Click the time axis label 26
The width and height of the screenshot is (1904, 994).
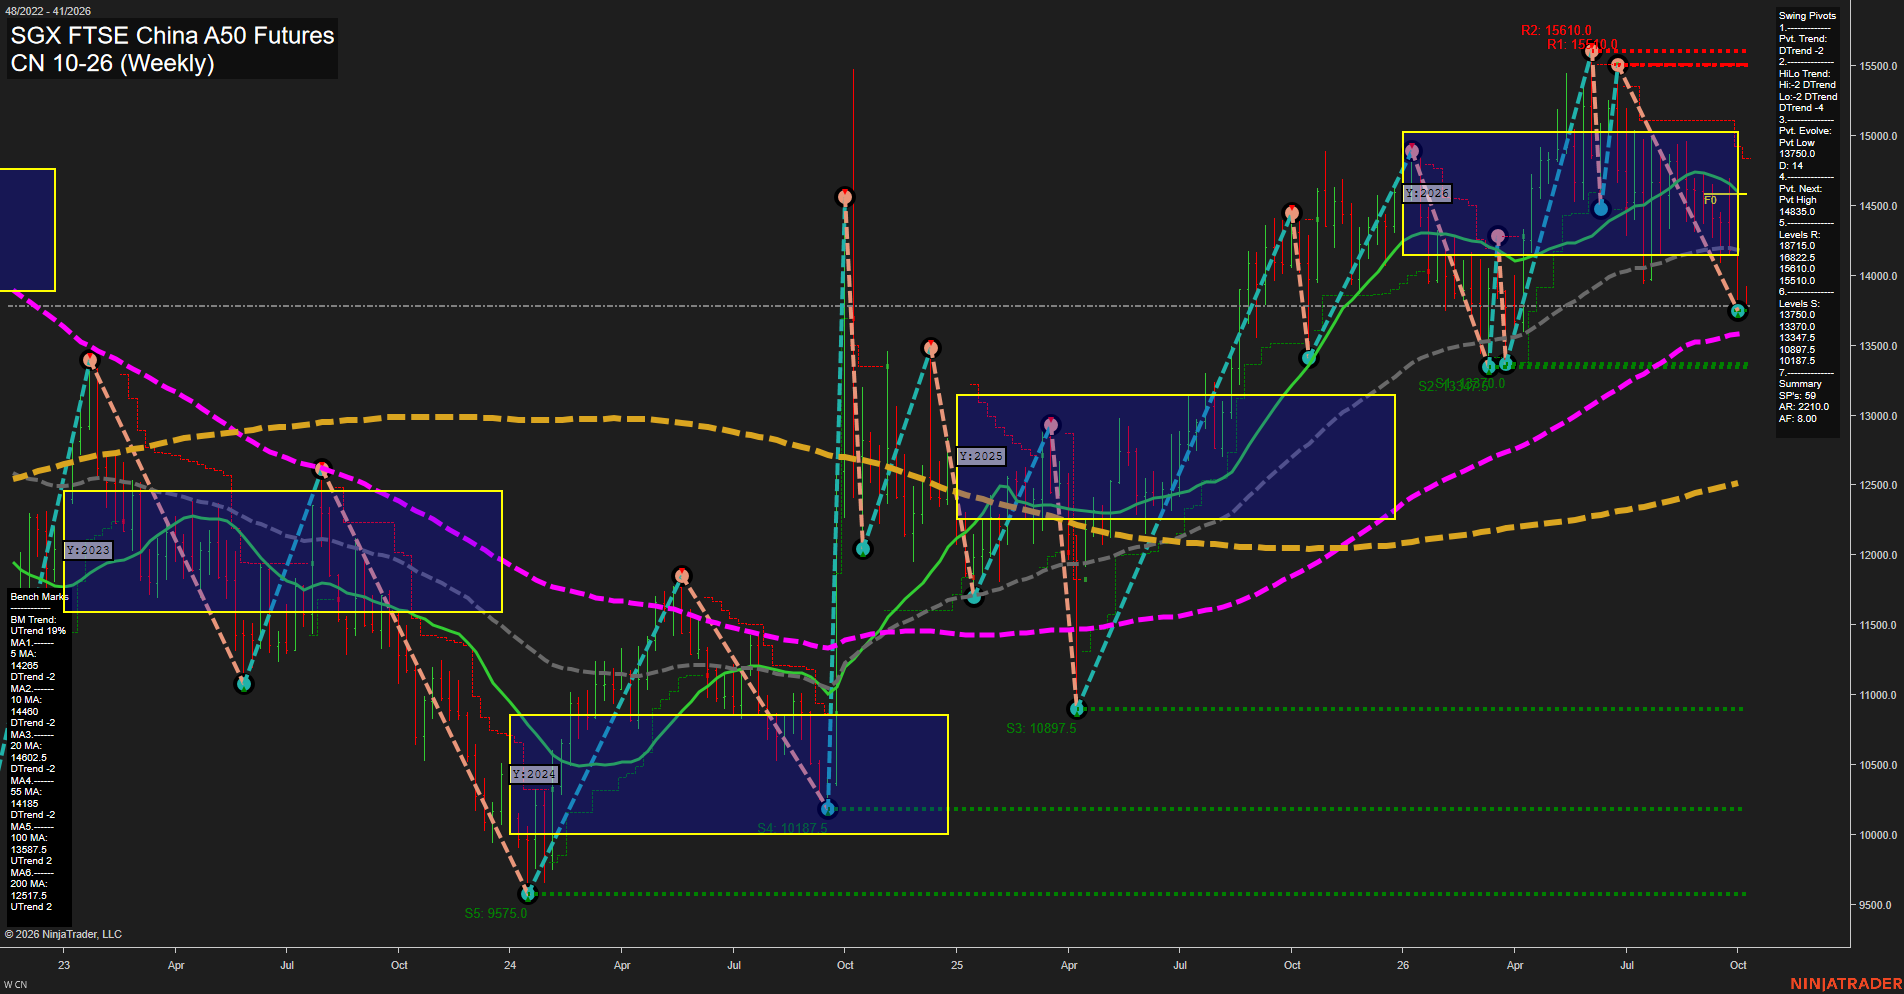1403,965
